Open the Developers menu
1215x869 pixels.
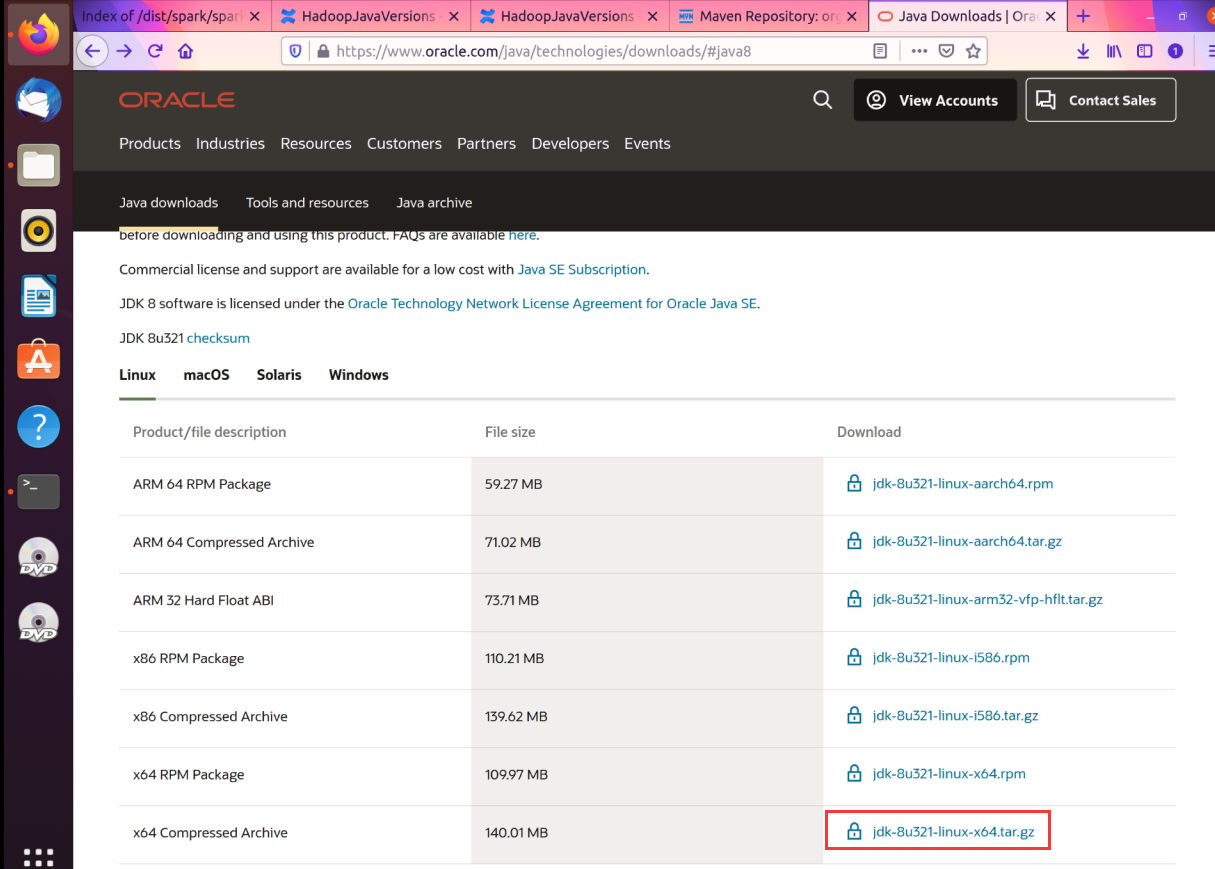(x=570, y=143)
